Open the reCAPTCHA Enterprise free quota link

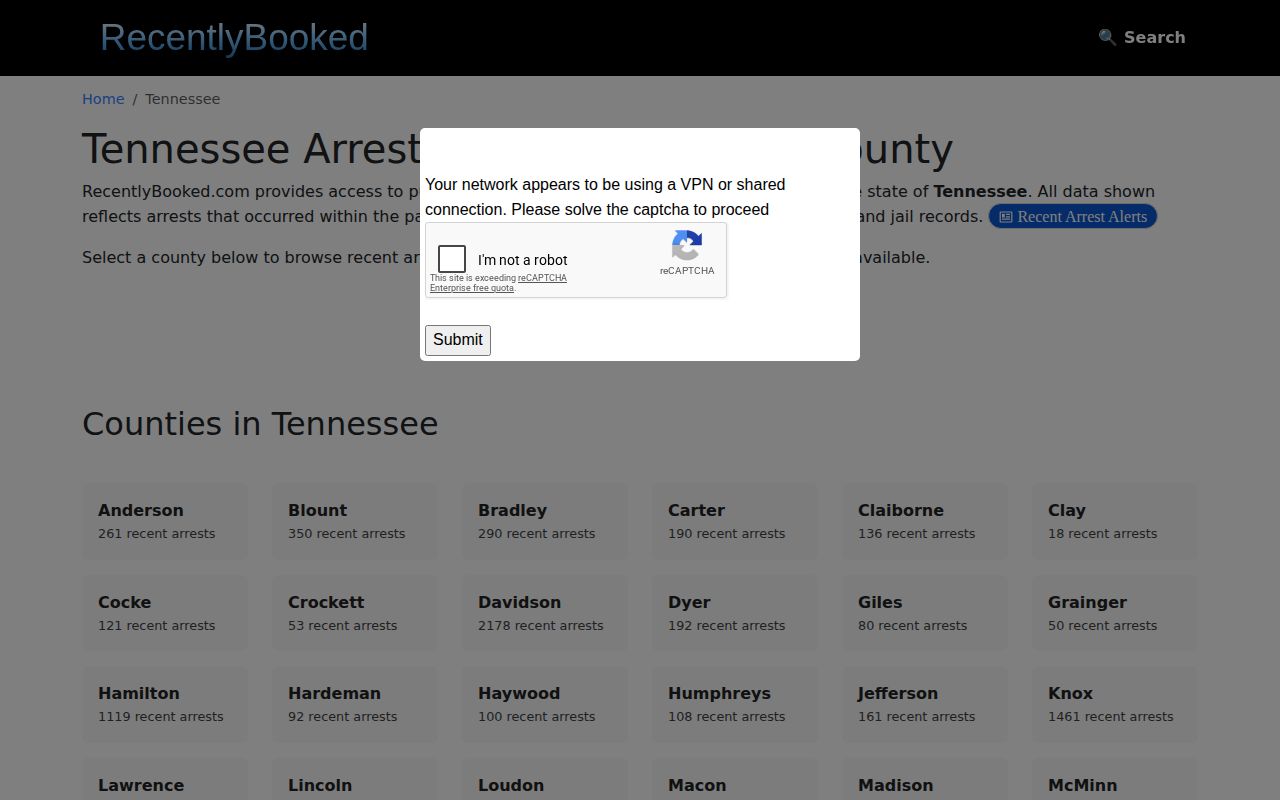pyautogui.click(x=498, y=283)
